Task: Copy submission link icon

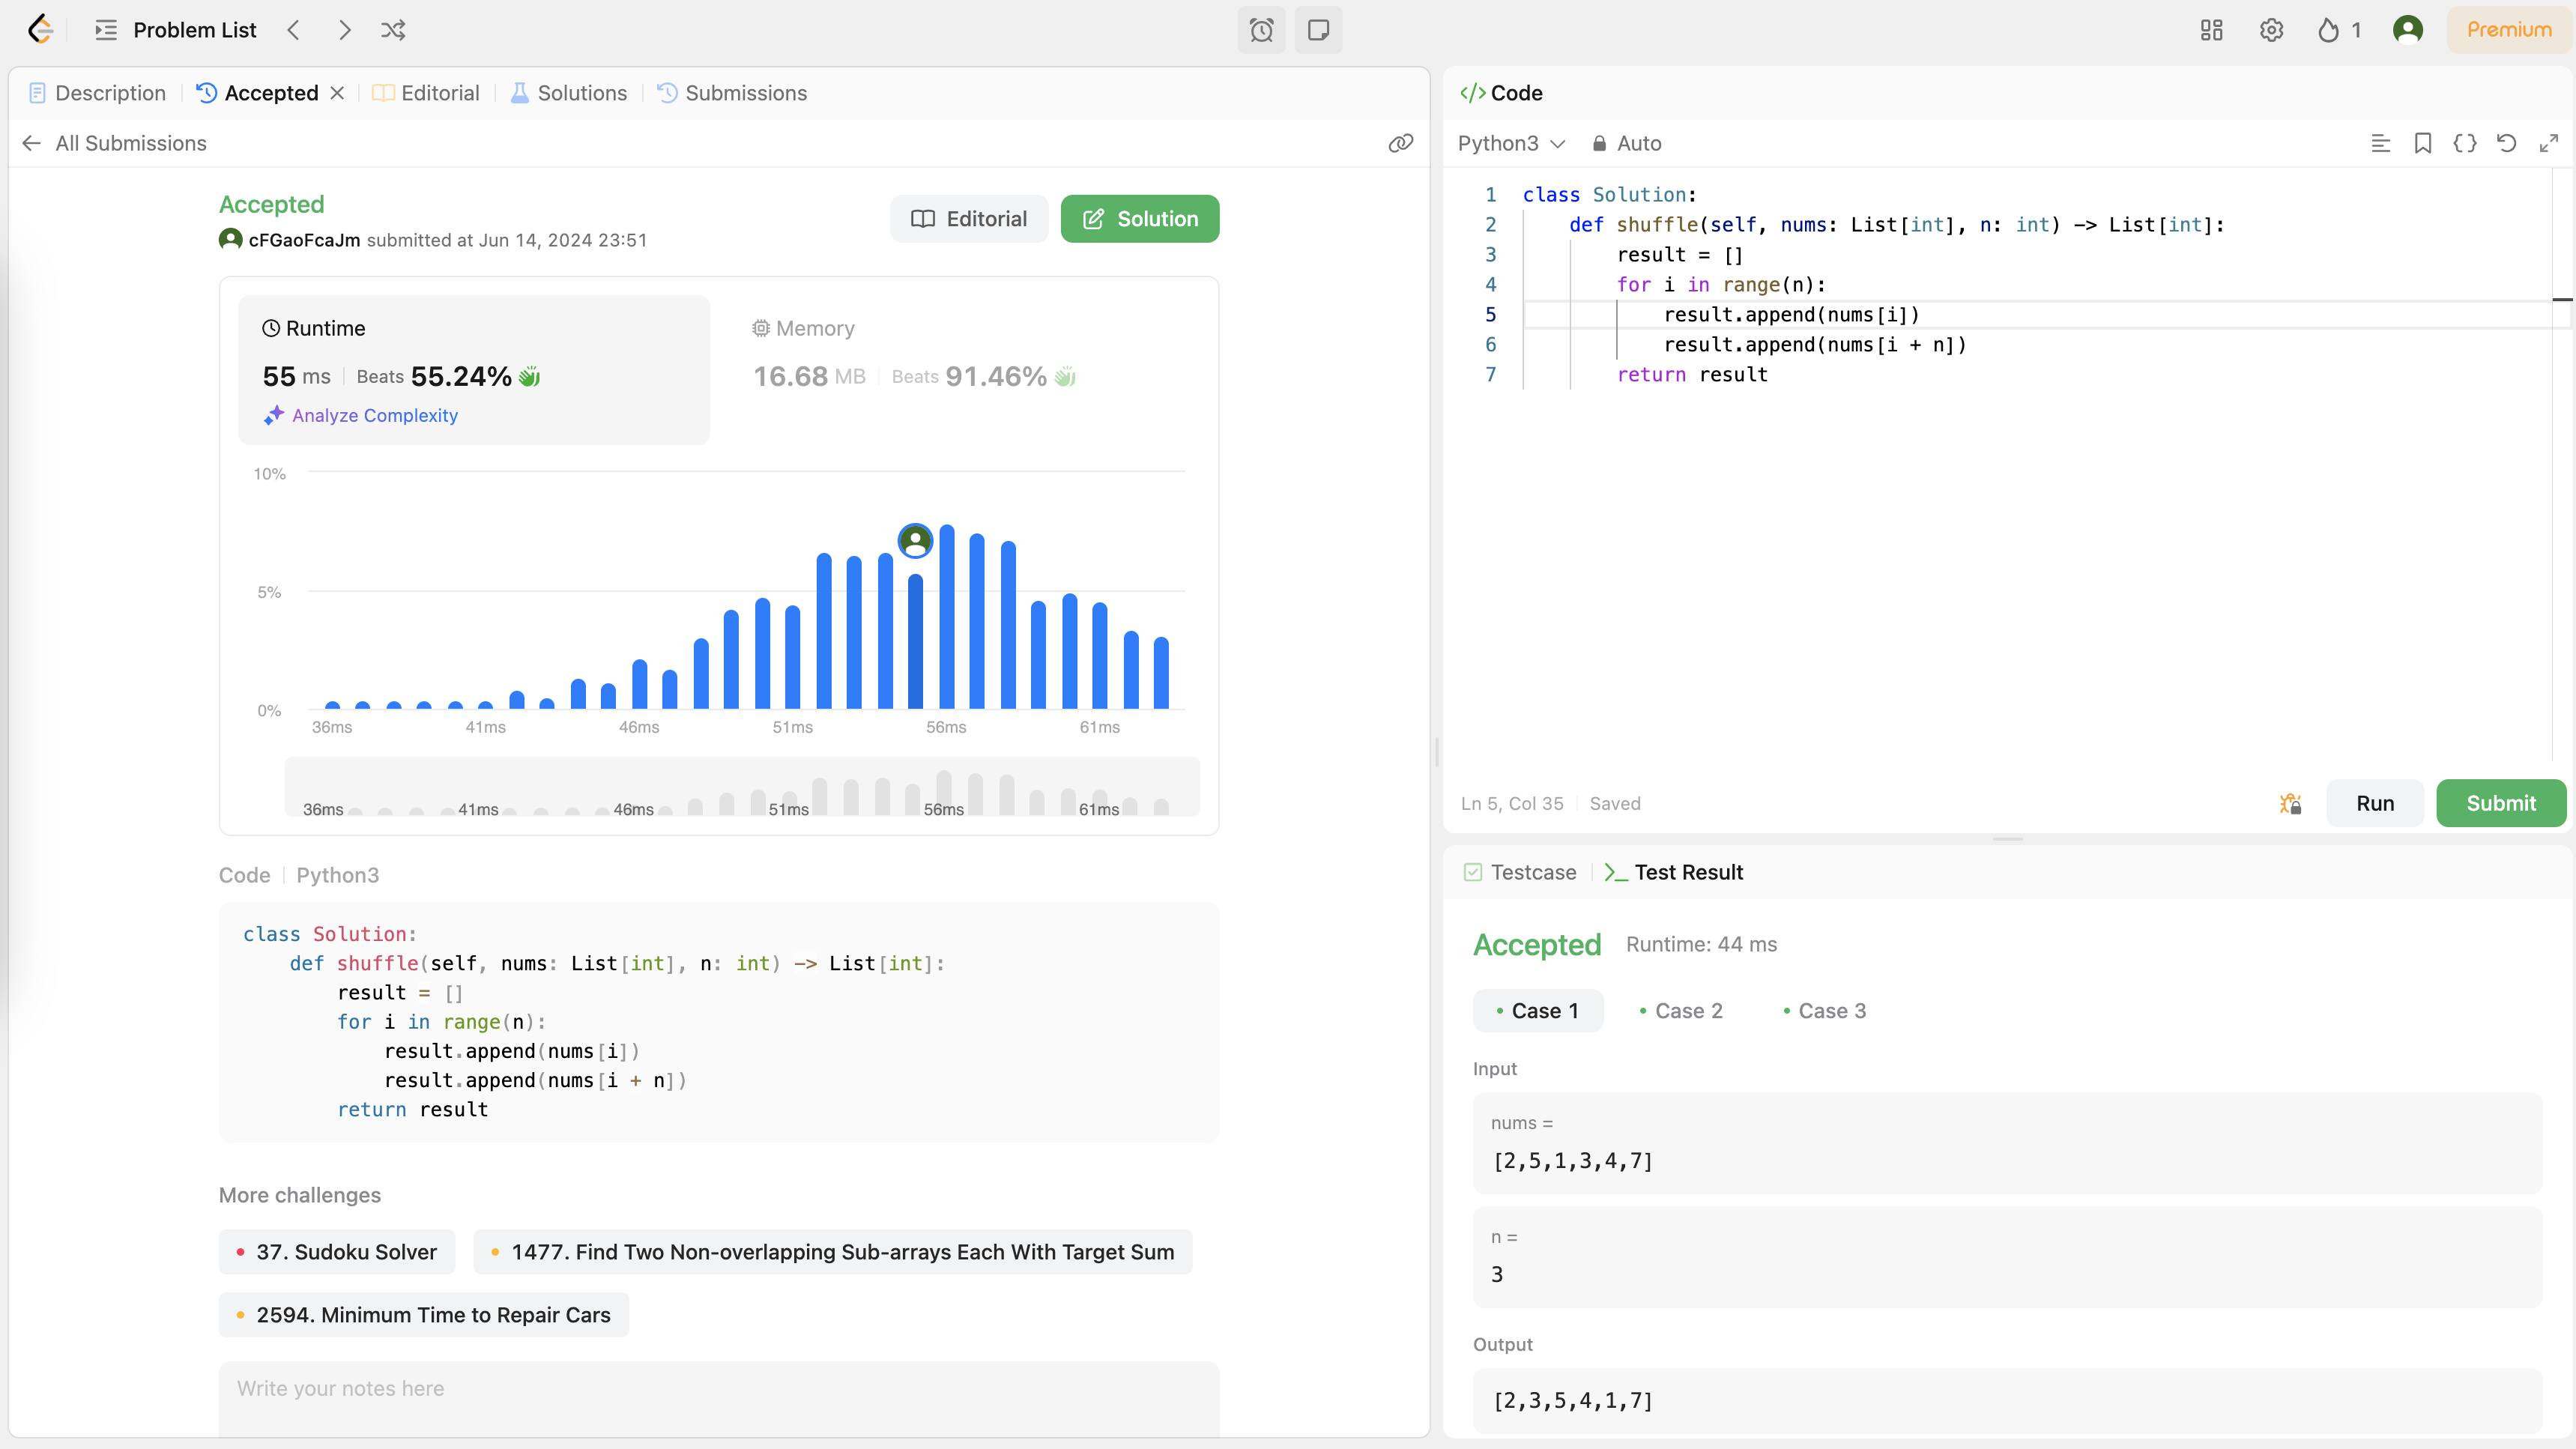Action: point(1400,143)
